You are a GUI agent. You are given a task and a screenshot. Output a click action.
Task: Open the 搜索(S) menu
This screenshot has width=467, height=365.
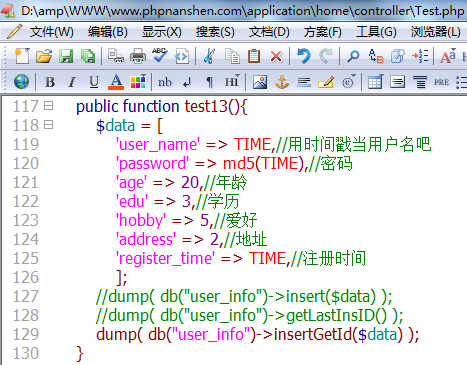(215, 32)
